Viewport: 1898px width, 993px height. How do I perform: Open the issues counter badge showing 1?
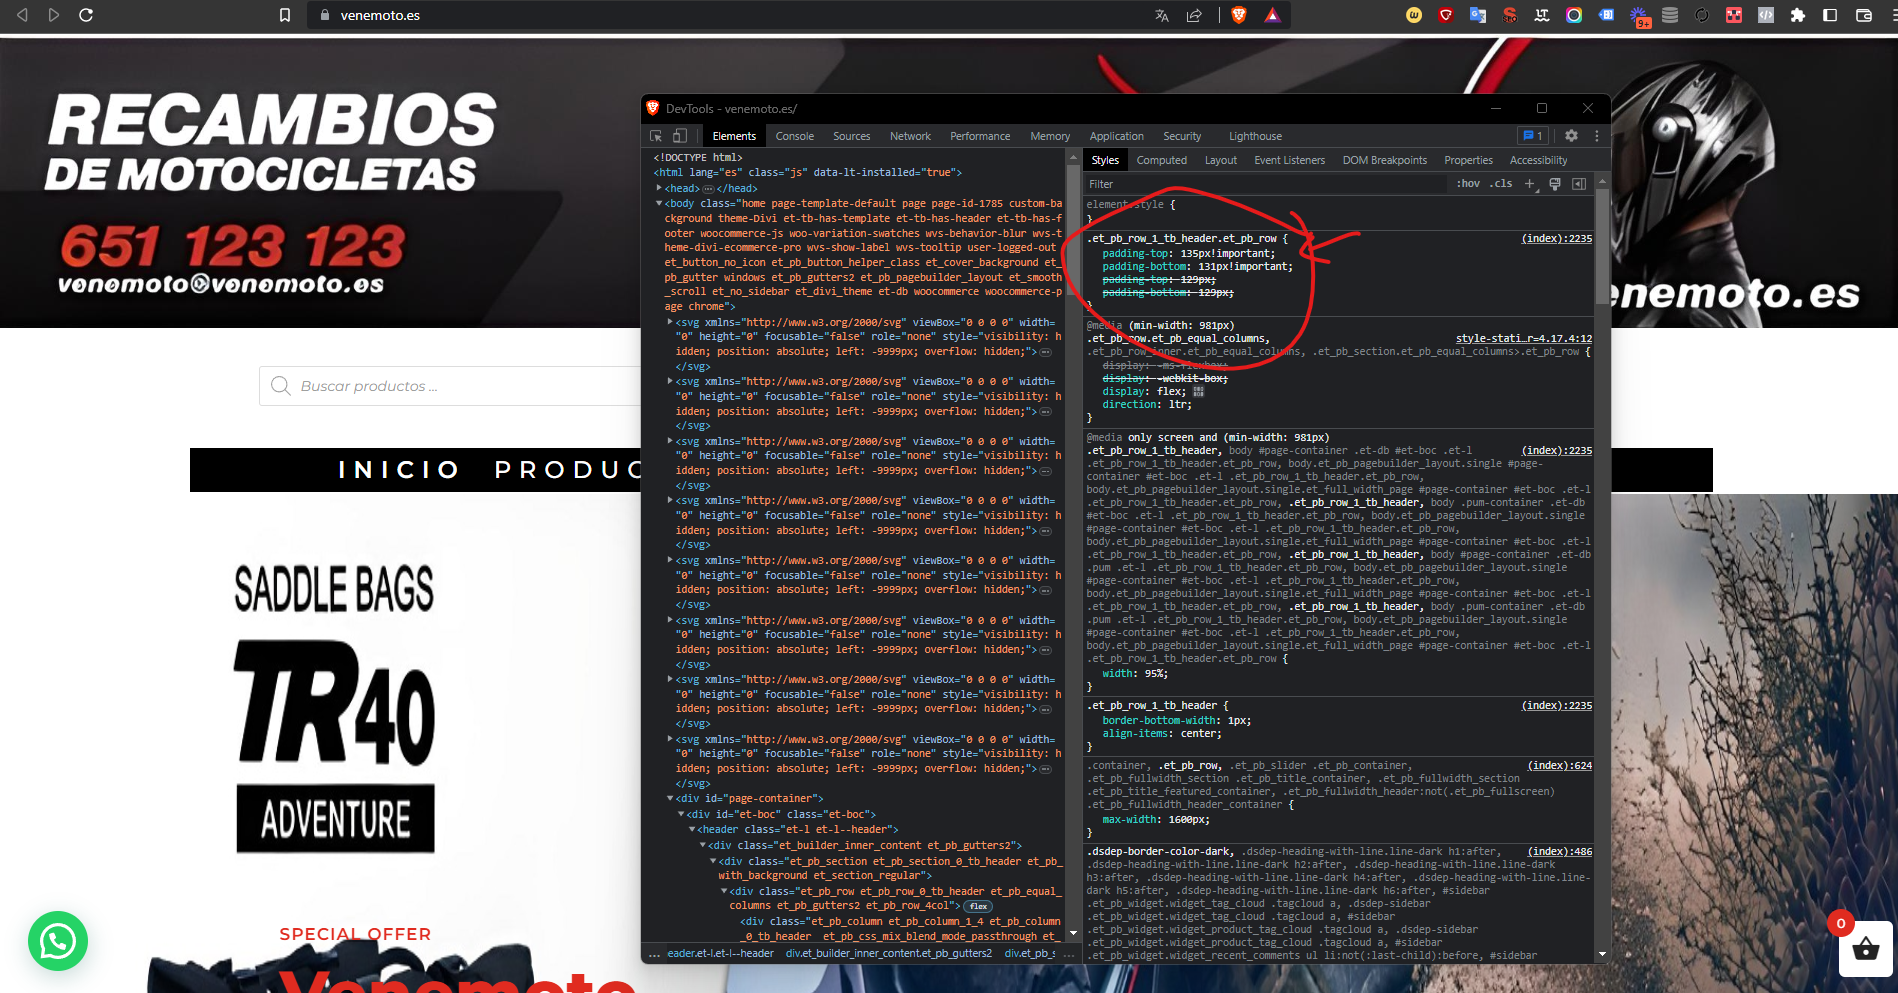pyautogui.click(x=1533, y=136)
